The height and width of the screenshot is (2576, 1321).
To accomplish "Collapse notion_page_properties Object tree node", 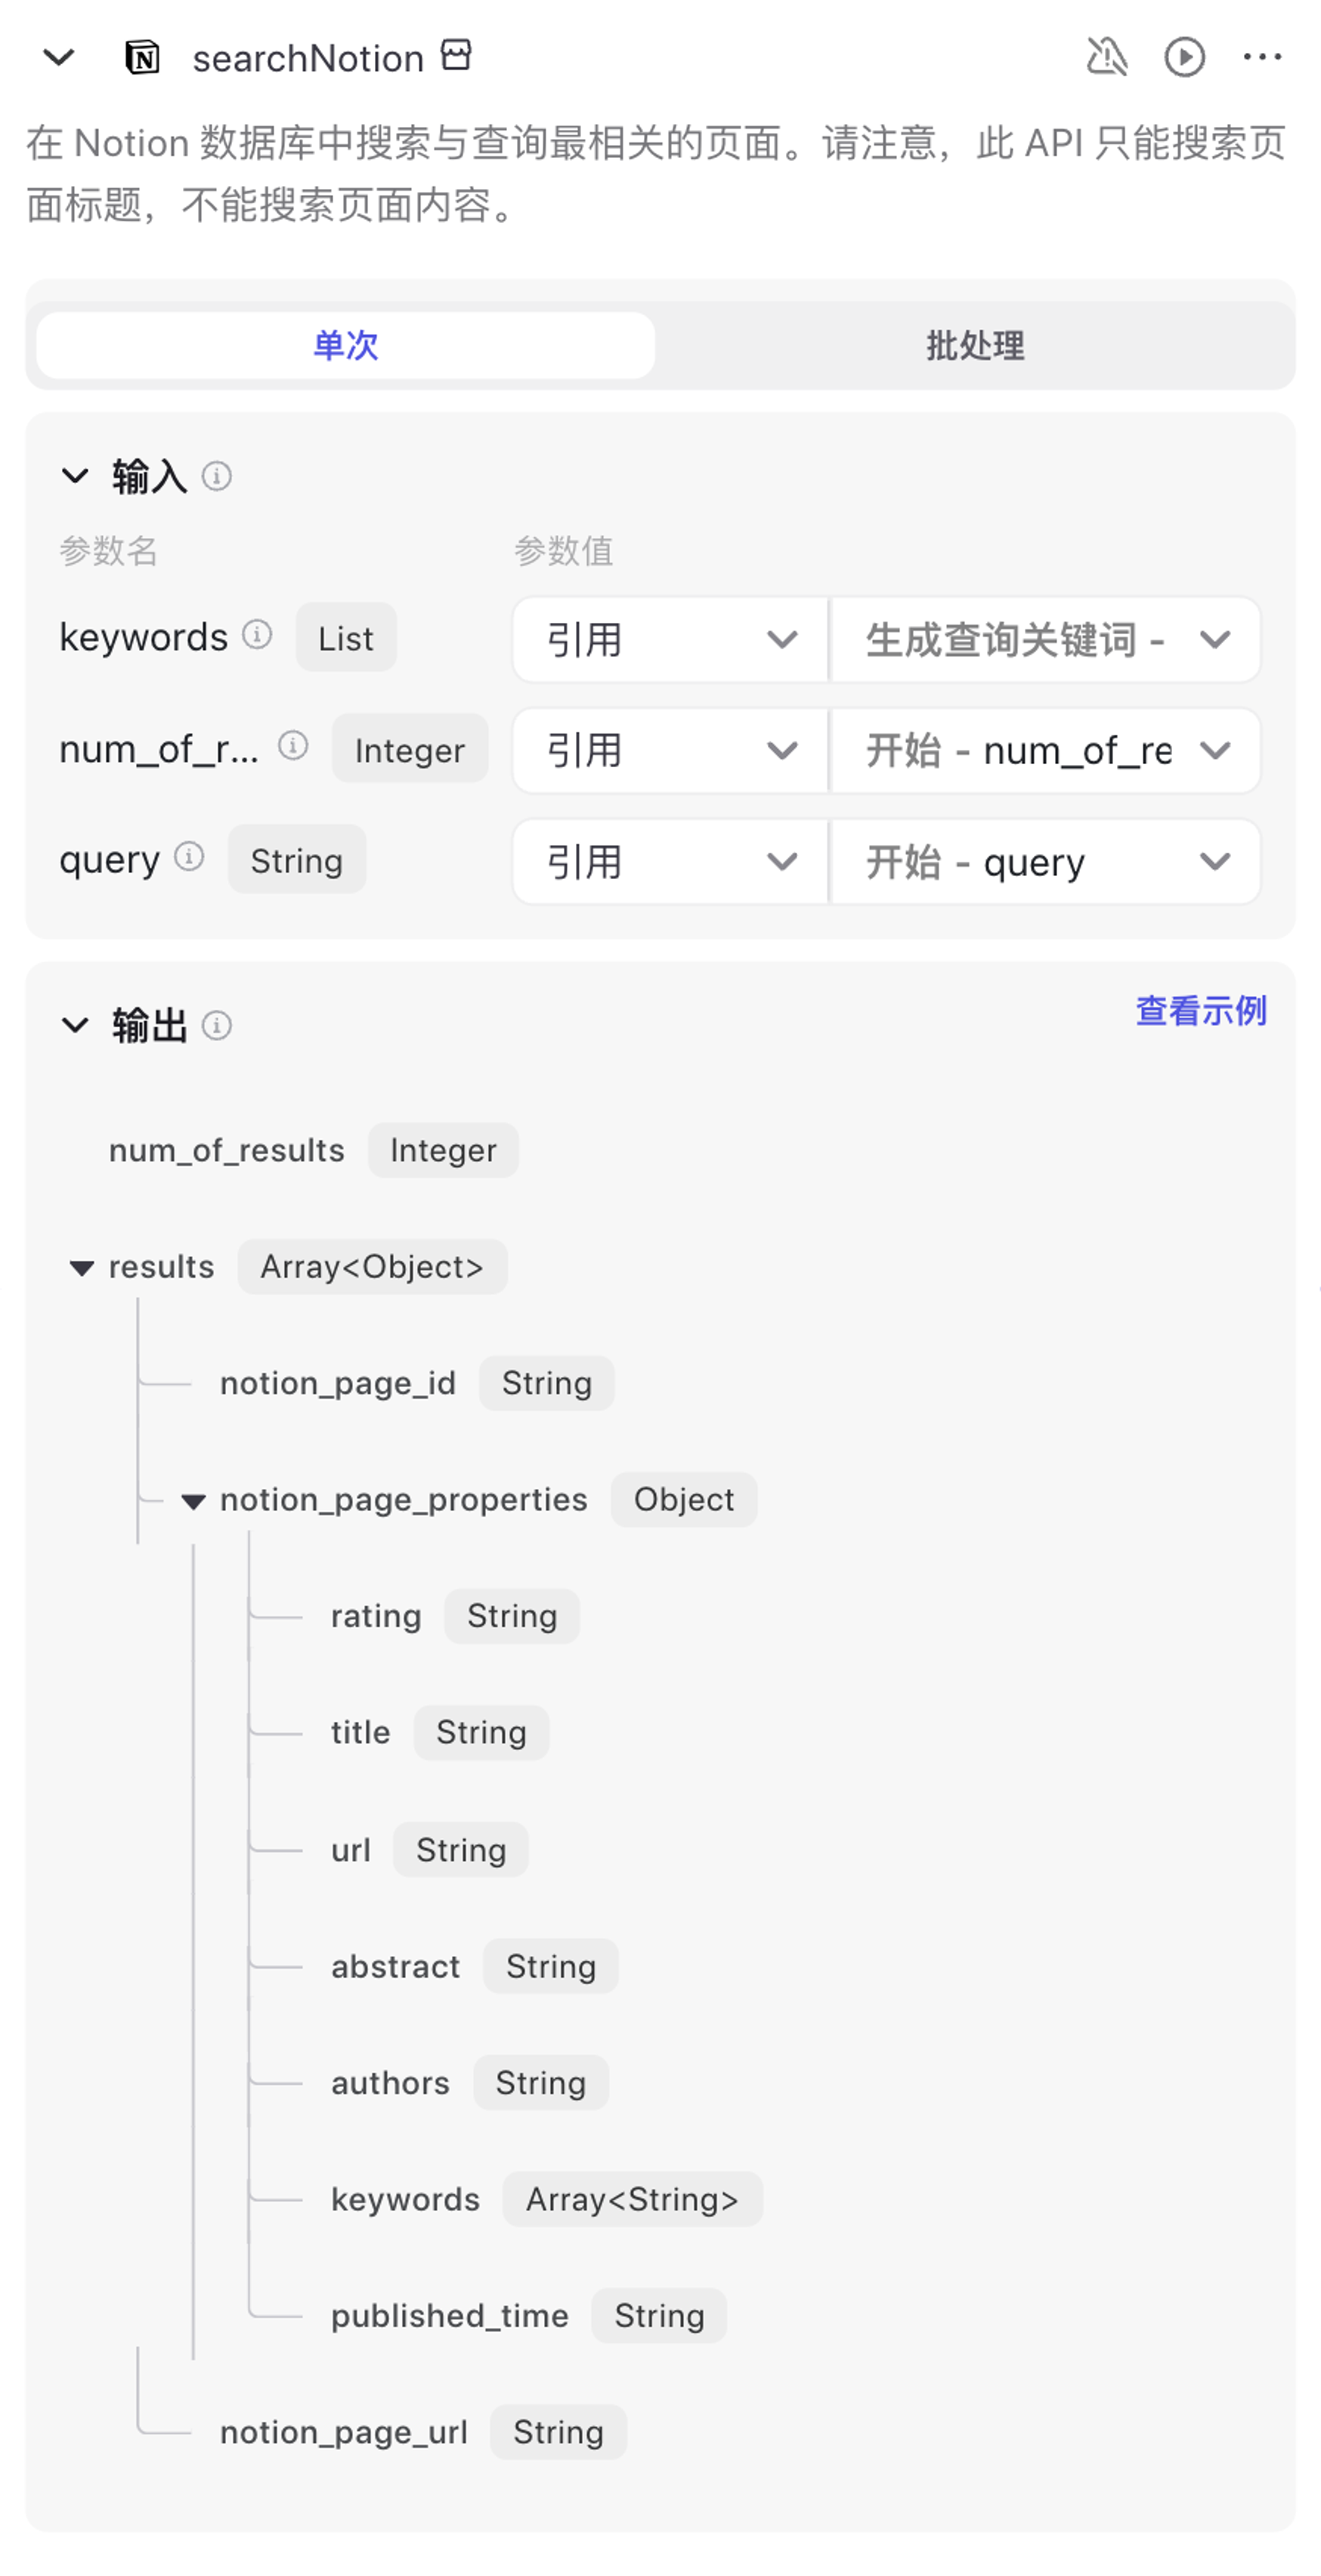I will (193, 1501).
